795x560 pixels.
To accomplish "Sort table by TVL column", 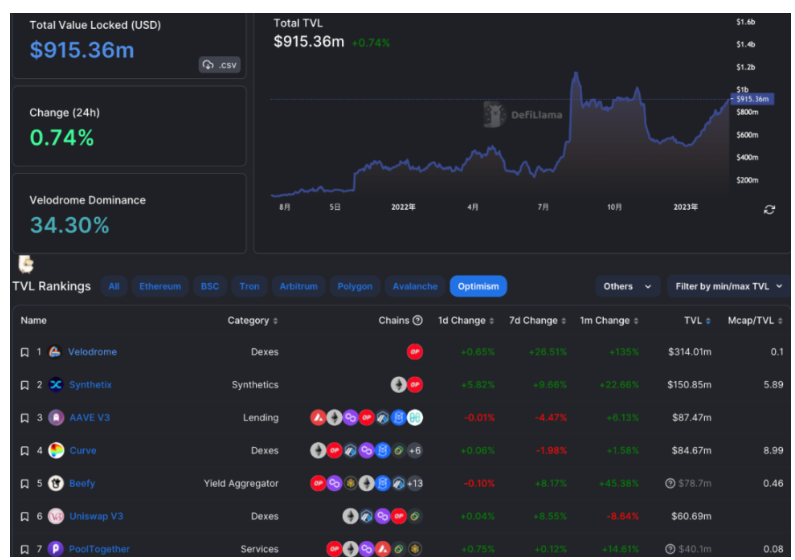I will click(x=697, y=321).
